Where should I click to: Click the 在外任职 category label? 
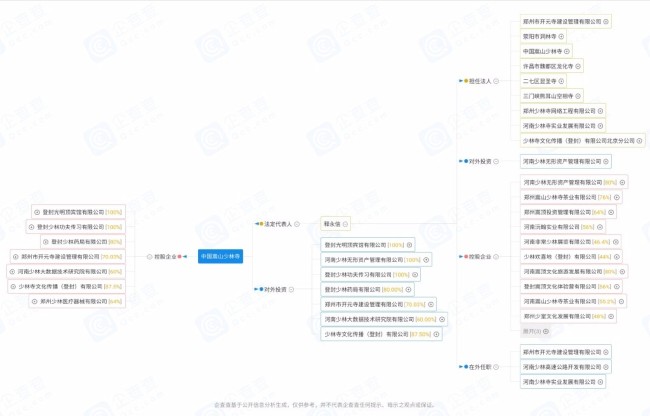click(x=480, y=367)
